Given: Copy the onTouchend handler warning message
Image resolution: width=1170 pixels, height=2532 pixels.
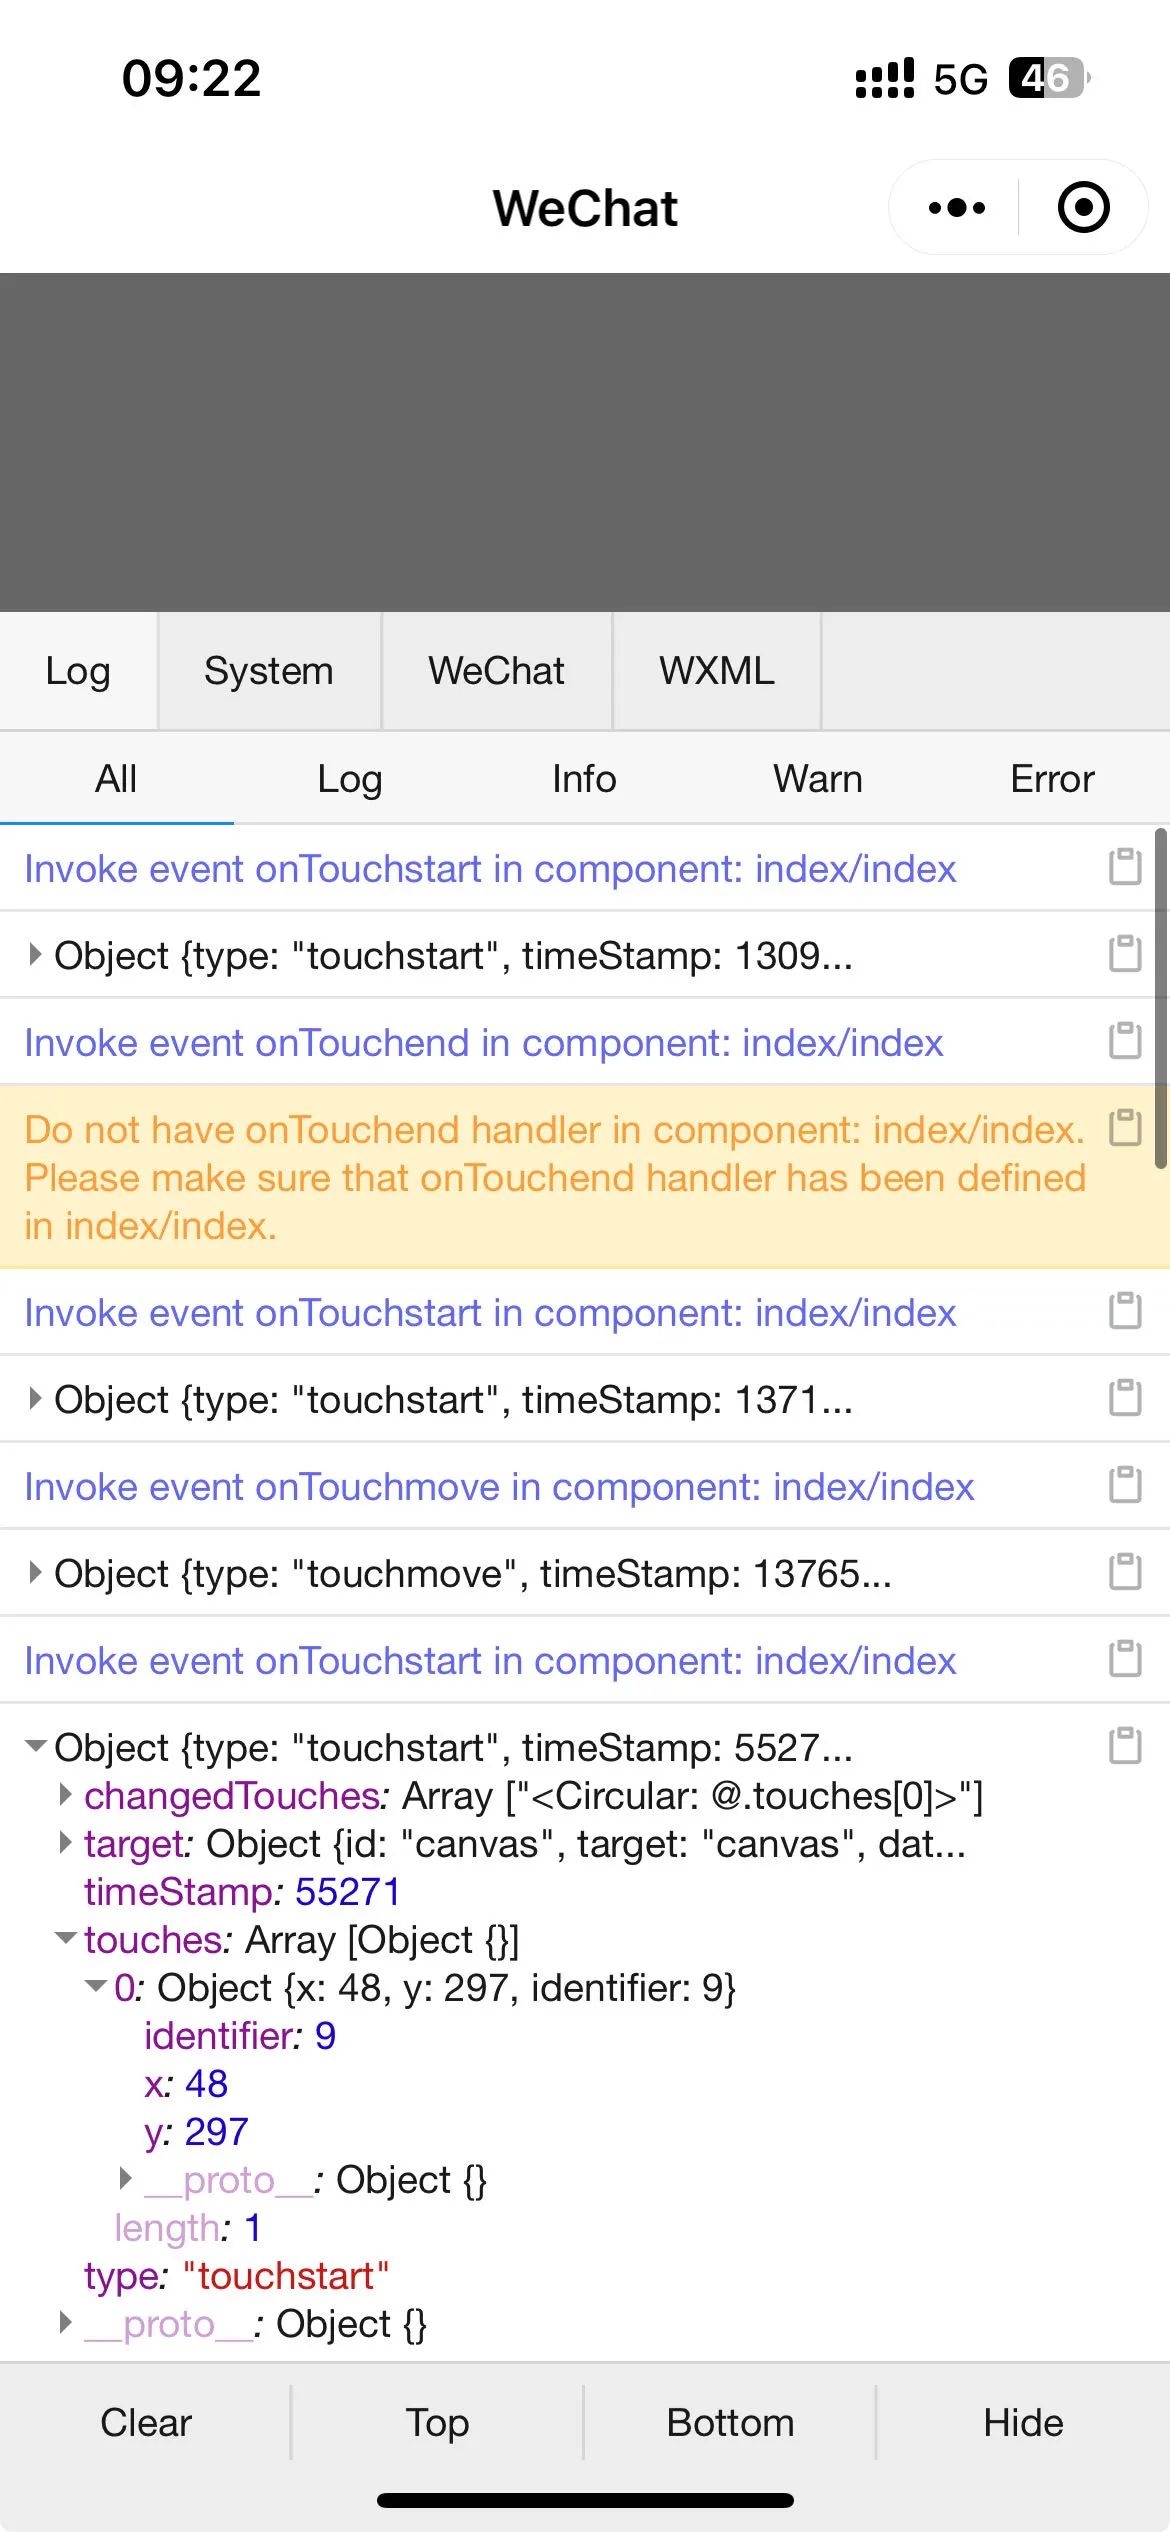Looking at the screenshot, I should [1125, 1128].
